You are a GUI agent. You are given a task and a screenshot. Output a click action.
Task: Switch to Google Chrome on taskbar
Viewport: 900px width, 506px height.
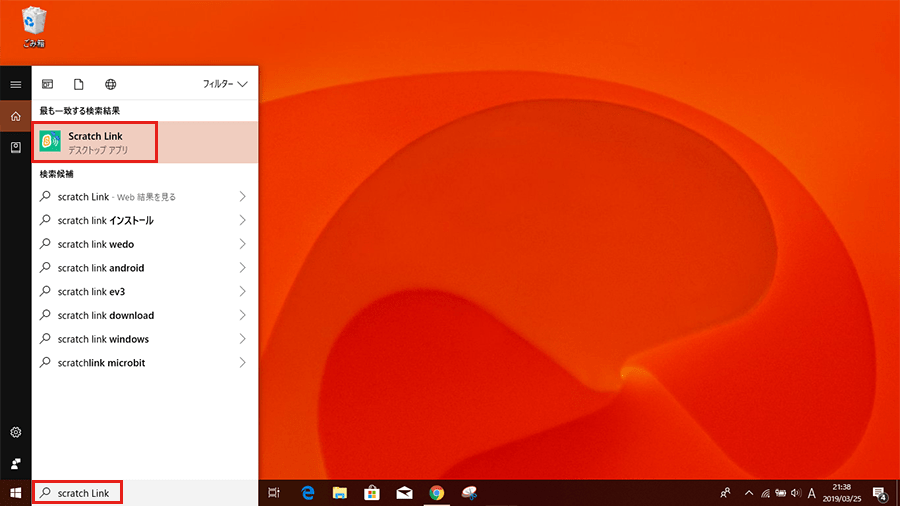pos(437,493)
